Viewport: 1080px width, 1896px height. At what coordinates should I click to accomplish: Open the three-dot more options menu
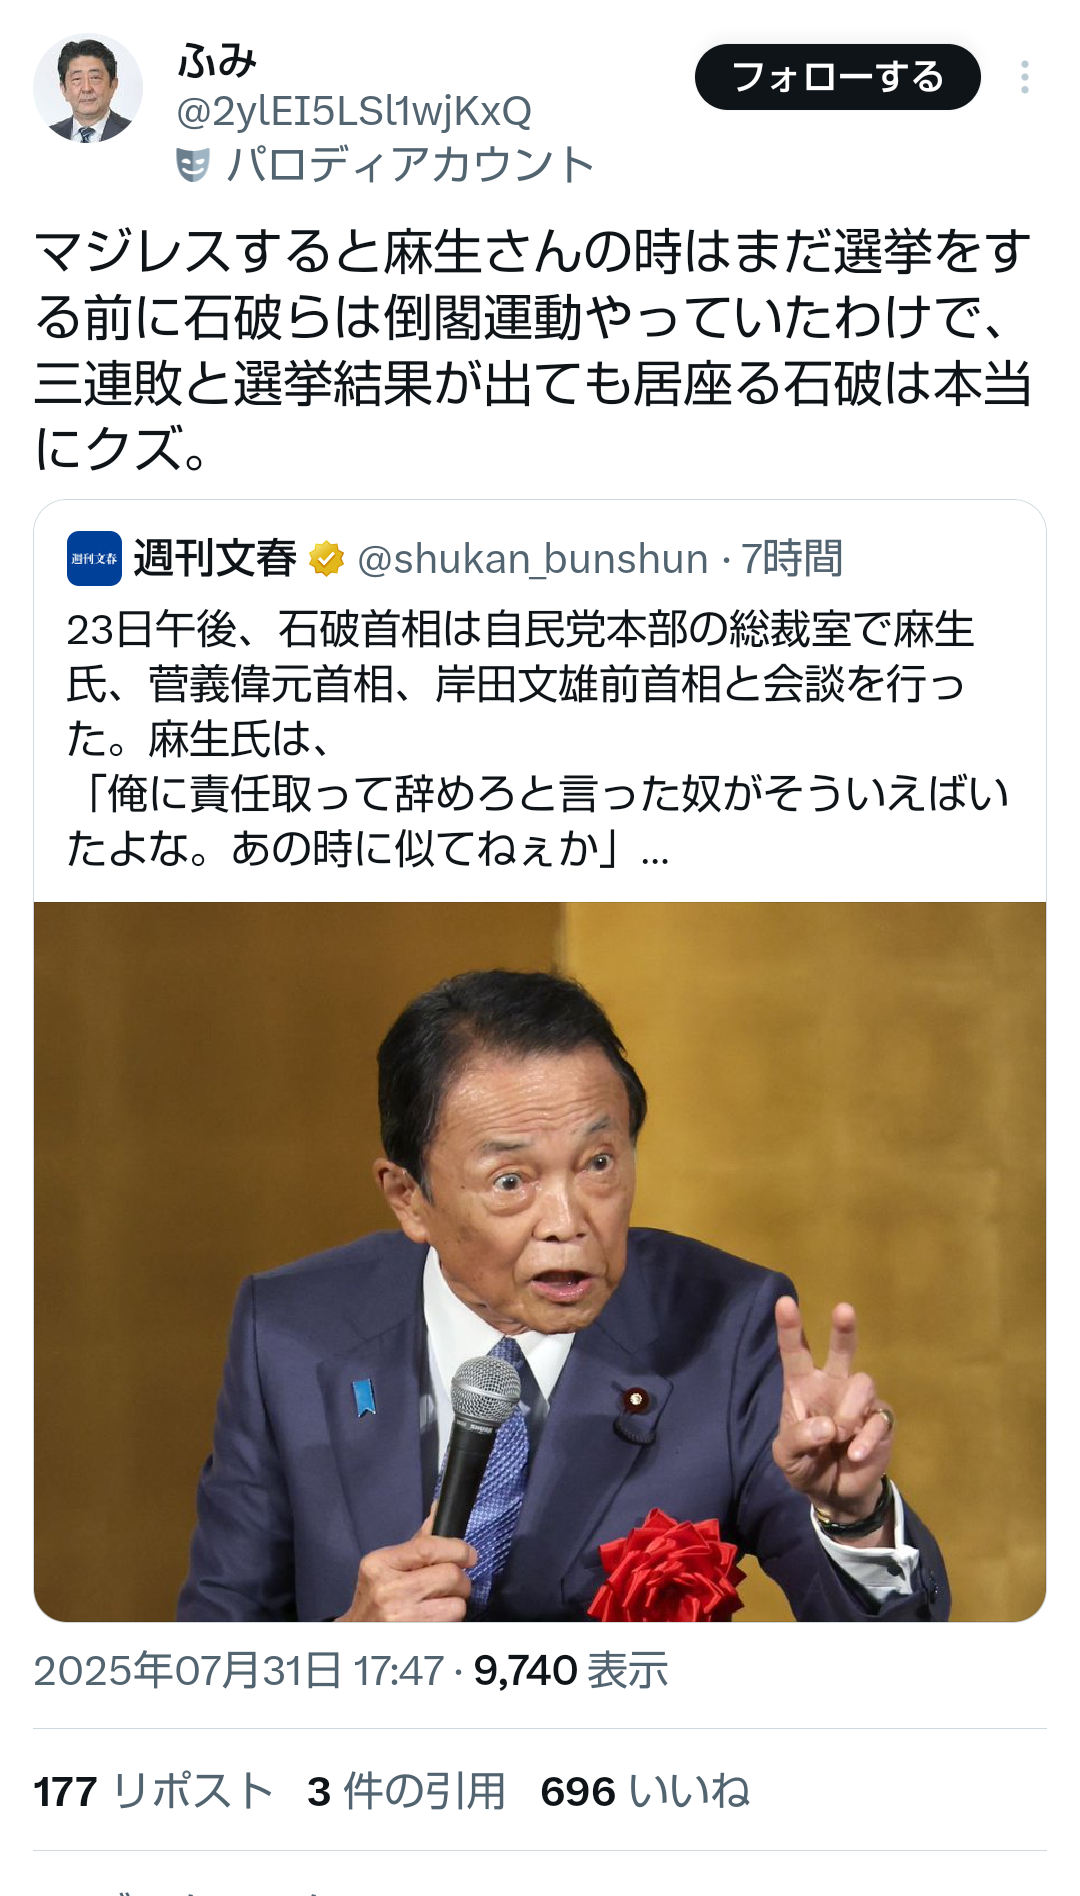[1025, 77]
